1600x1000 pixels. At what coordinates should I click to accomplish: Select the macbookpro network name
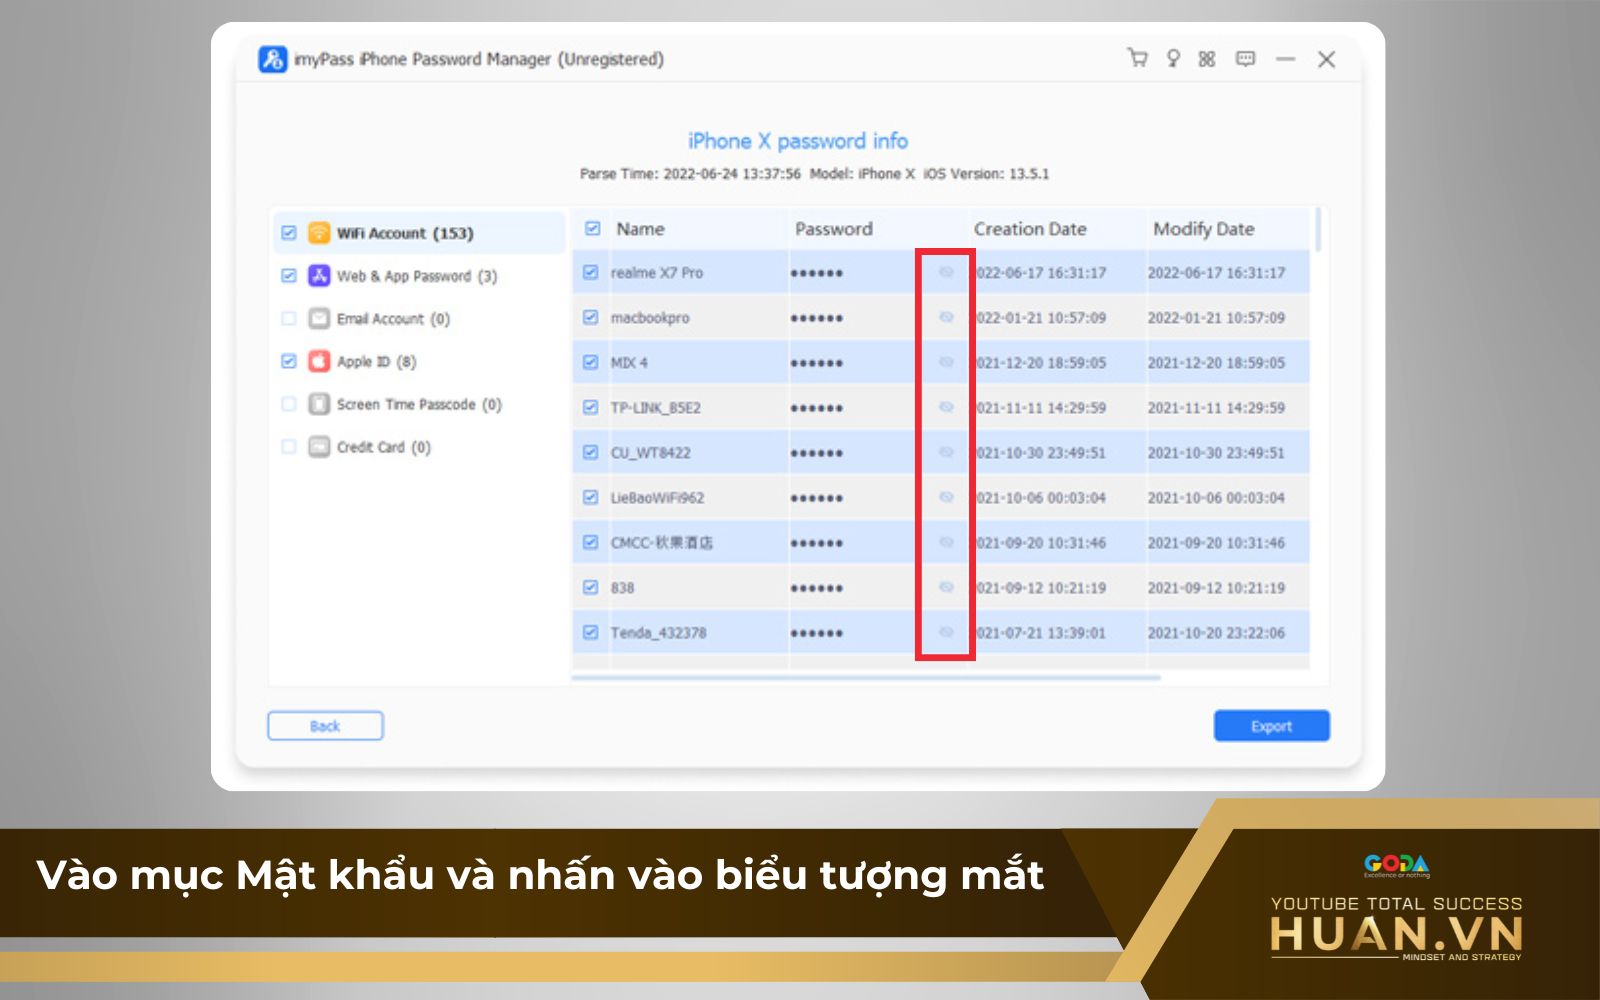click(650, 317)
